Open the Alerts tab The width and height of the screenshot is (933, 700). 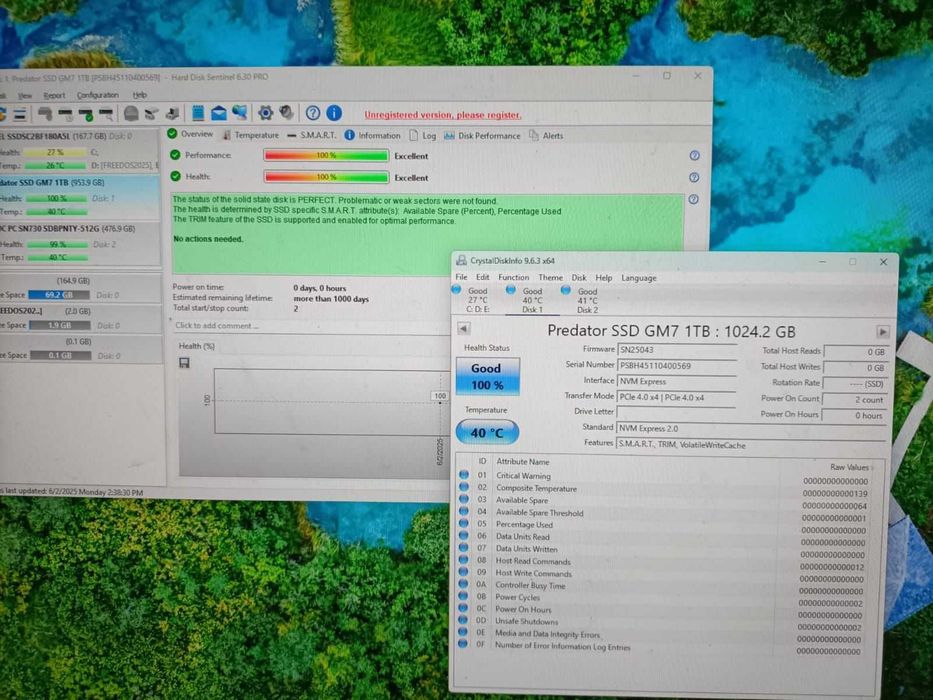[x=546, y=136]
